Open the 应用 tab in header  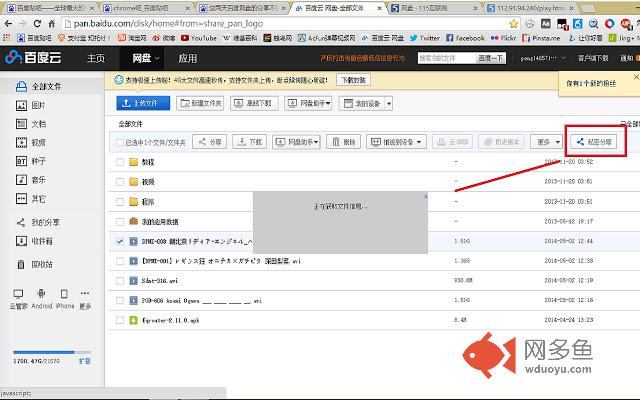tap(187, 58)
